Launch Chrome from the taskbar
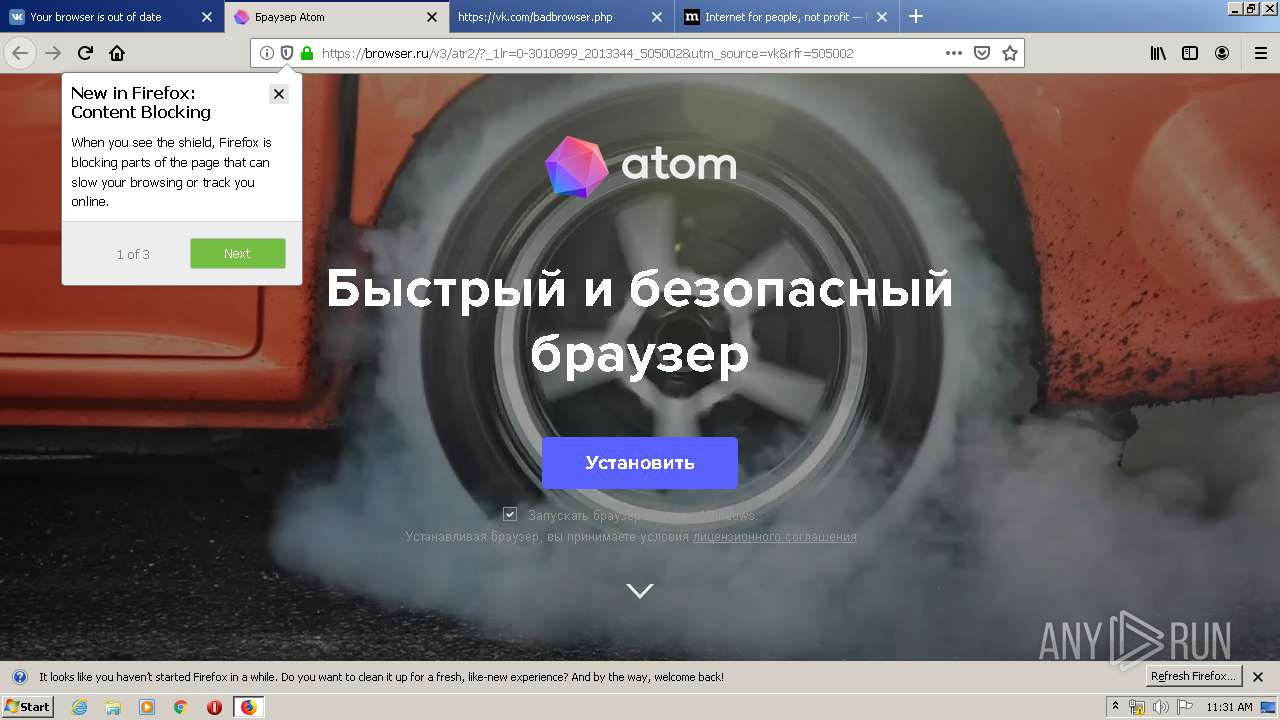The width and height of the screenshot is (1280, 720). pos(181,707)
